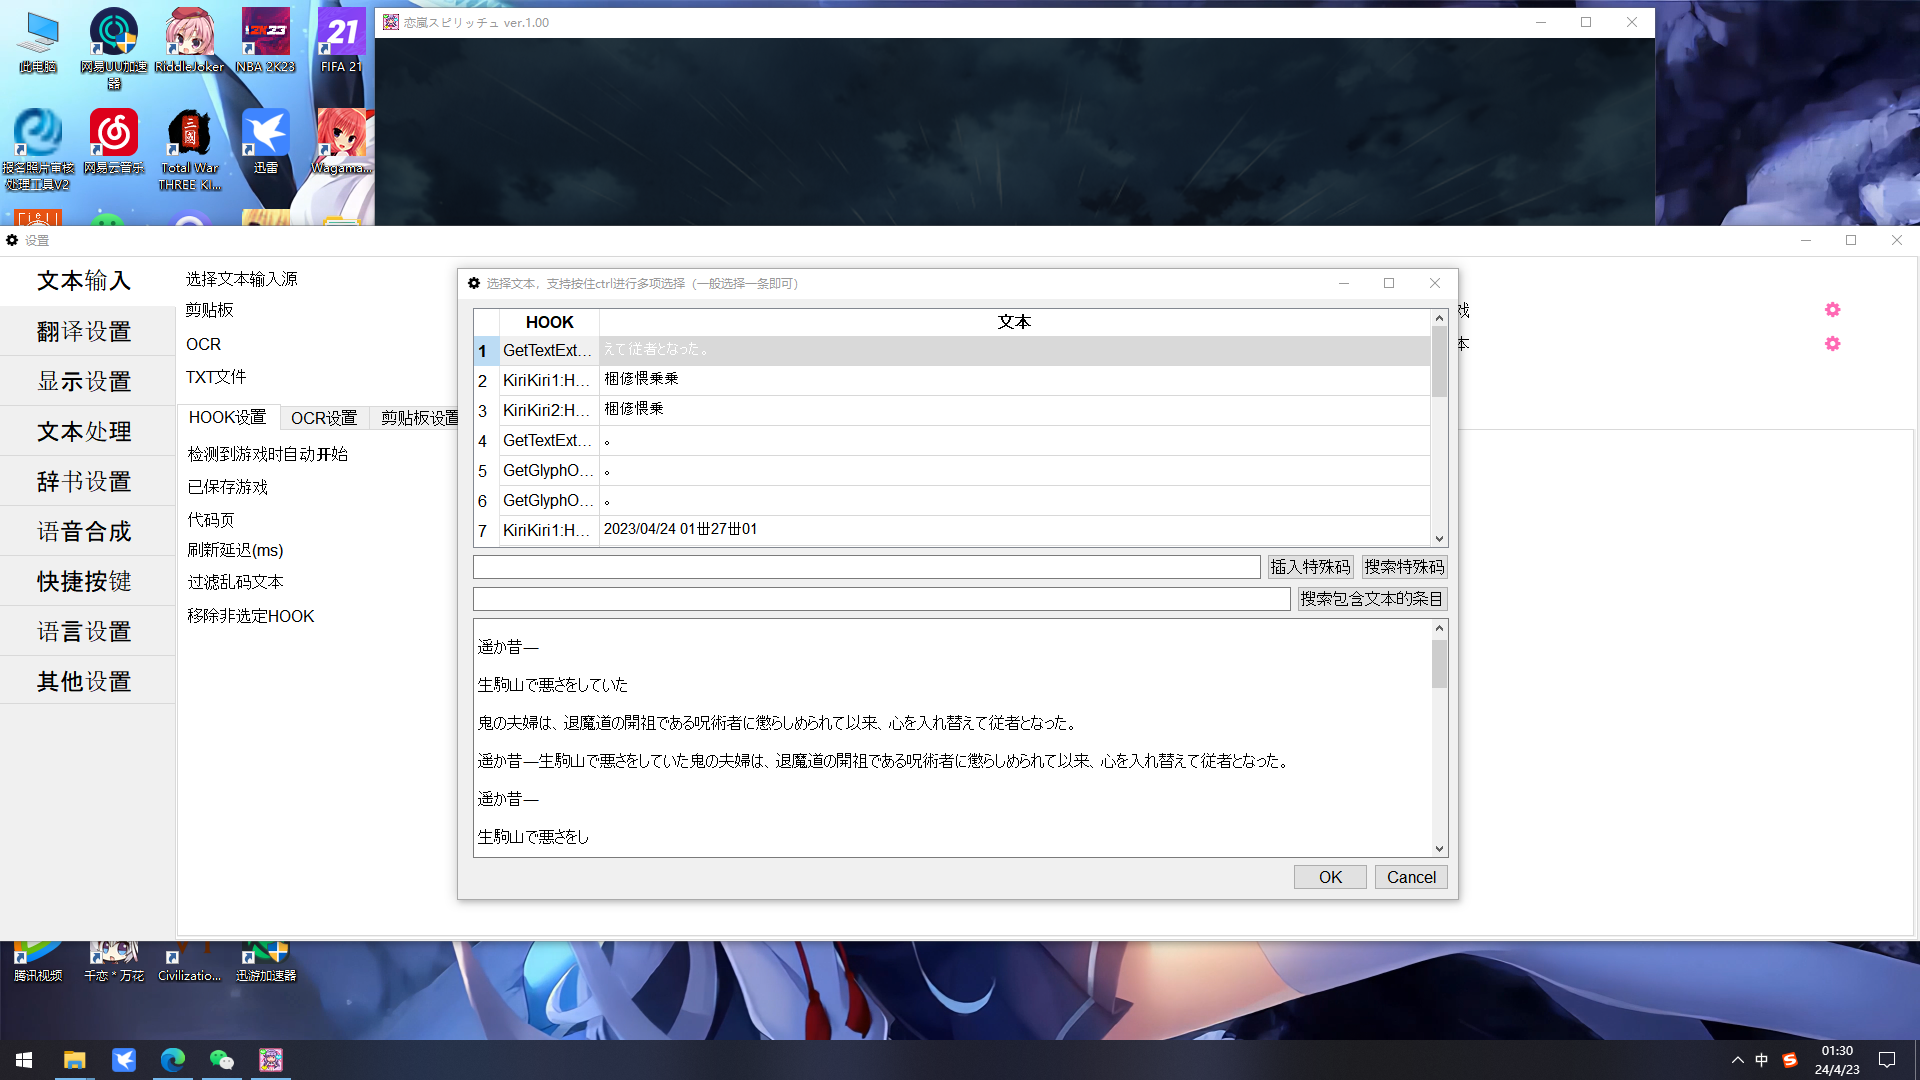Click the lower pink gear configuration icon

1833,344
